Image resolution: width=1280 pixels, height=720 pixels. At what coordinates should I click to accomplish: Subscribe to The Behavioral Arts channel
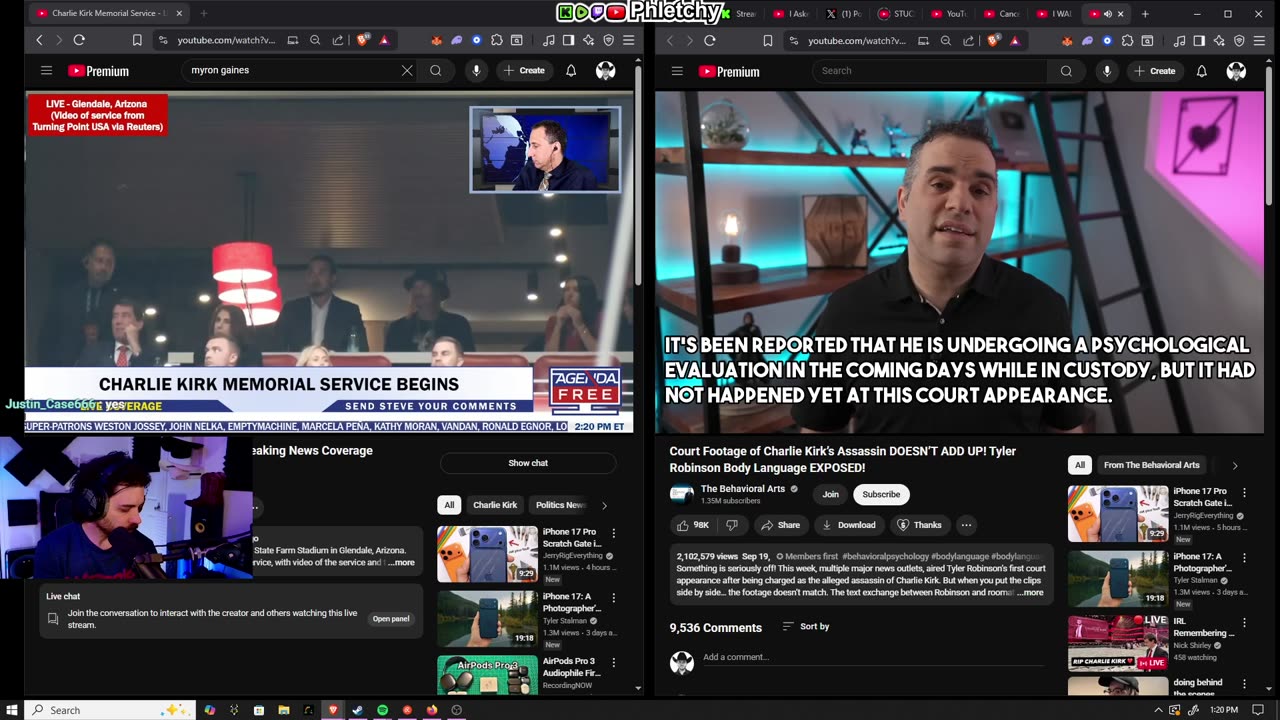(881, 494)
